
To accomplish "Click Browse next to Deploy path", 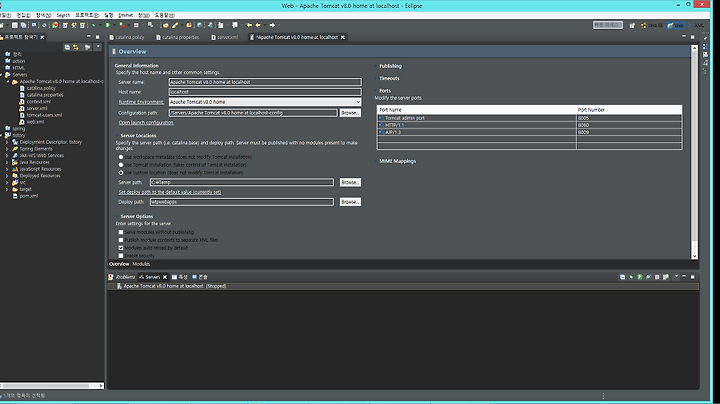I will click(x=350, y=202).
